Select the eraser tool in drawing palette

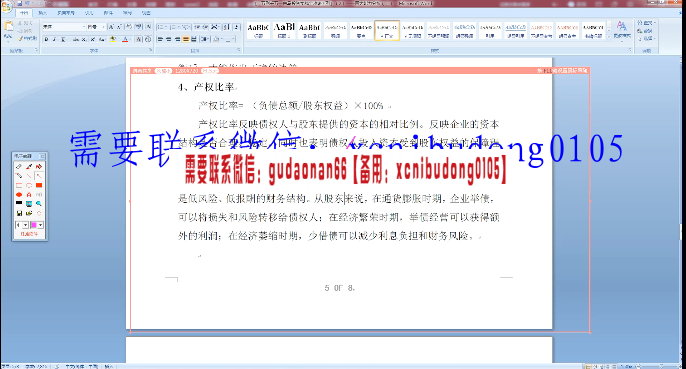coord(19,166)
